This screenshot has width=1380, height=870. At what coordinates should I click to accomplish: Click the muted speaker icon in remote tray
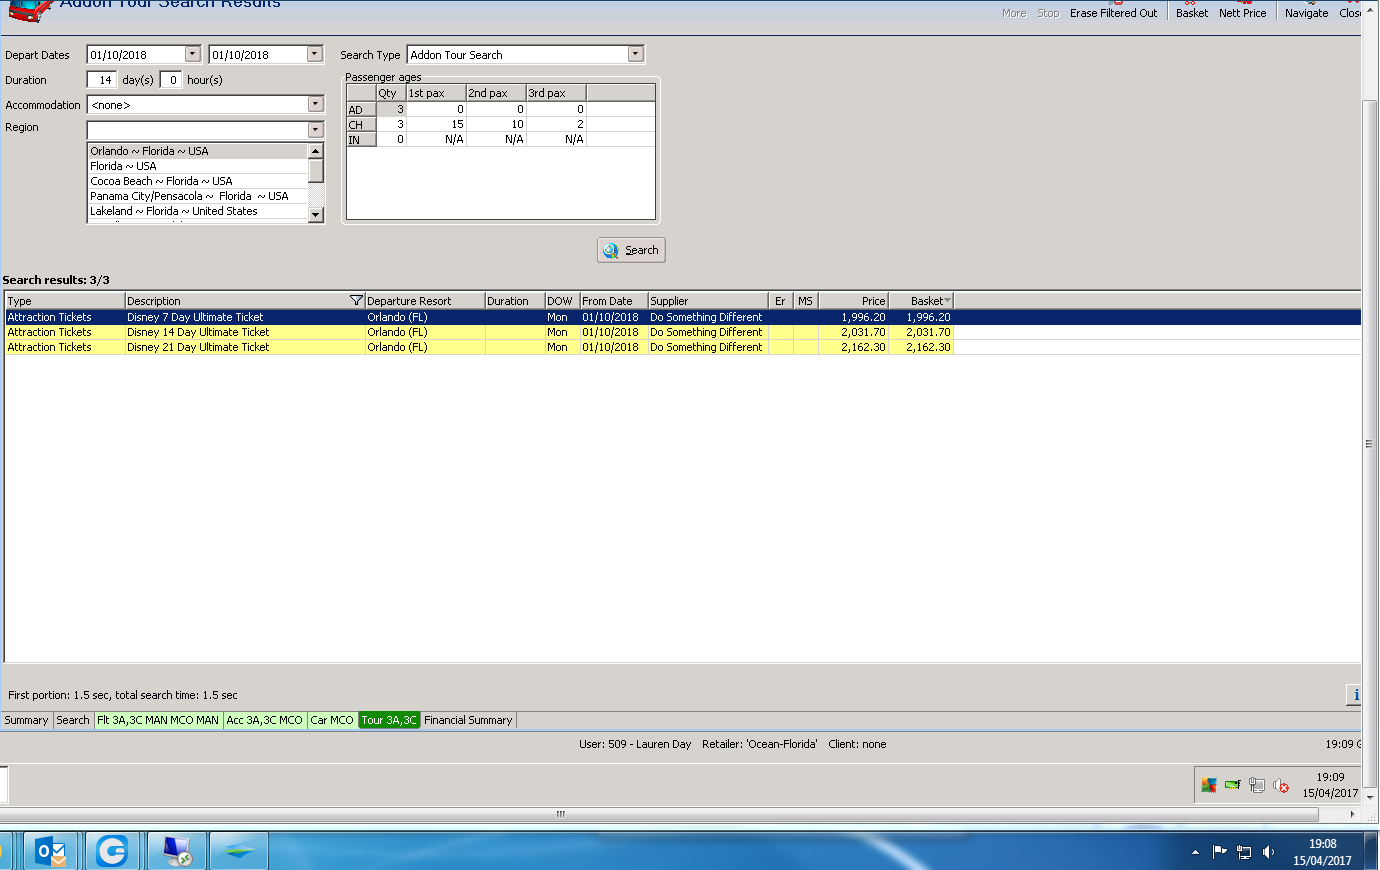(x=1281, y=786)
